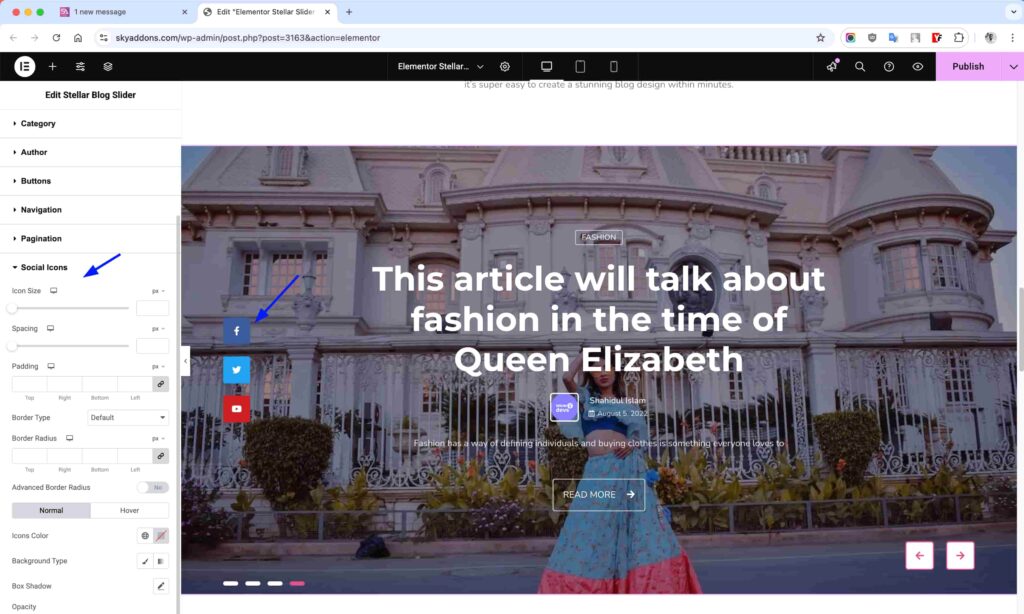
Task: Toggle linked values for Padding
Action: [x=161, y=384]
